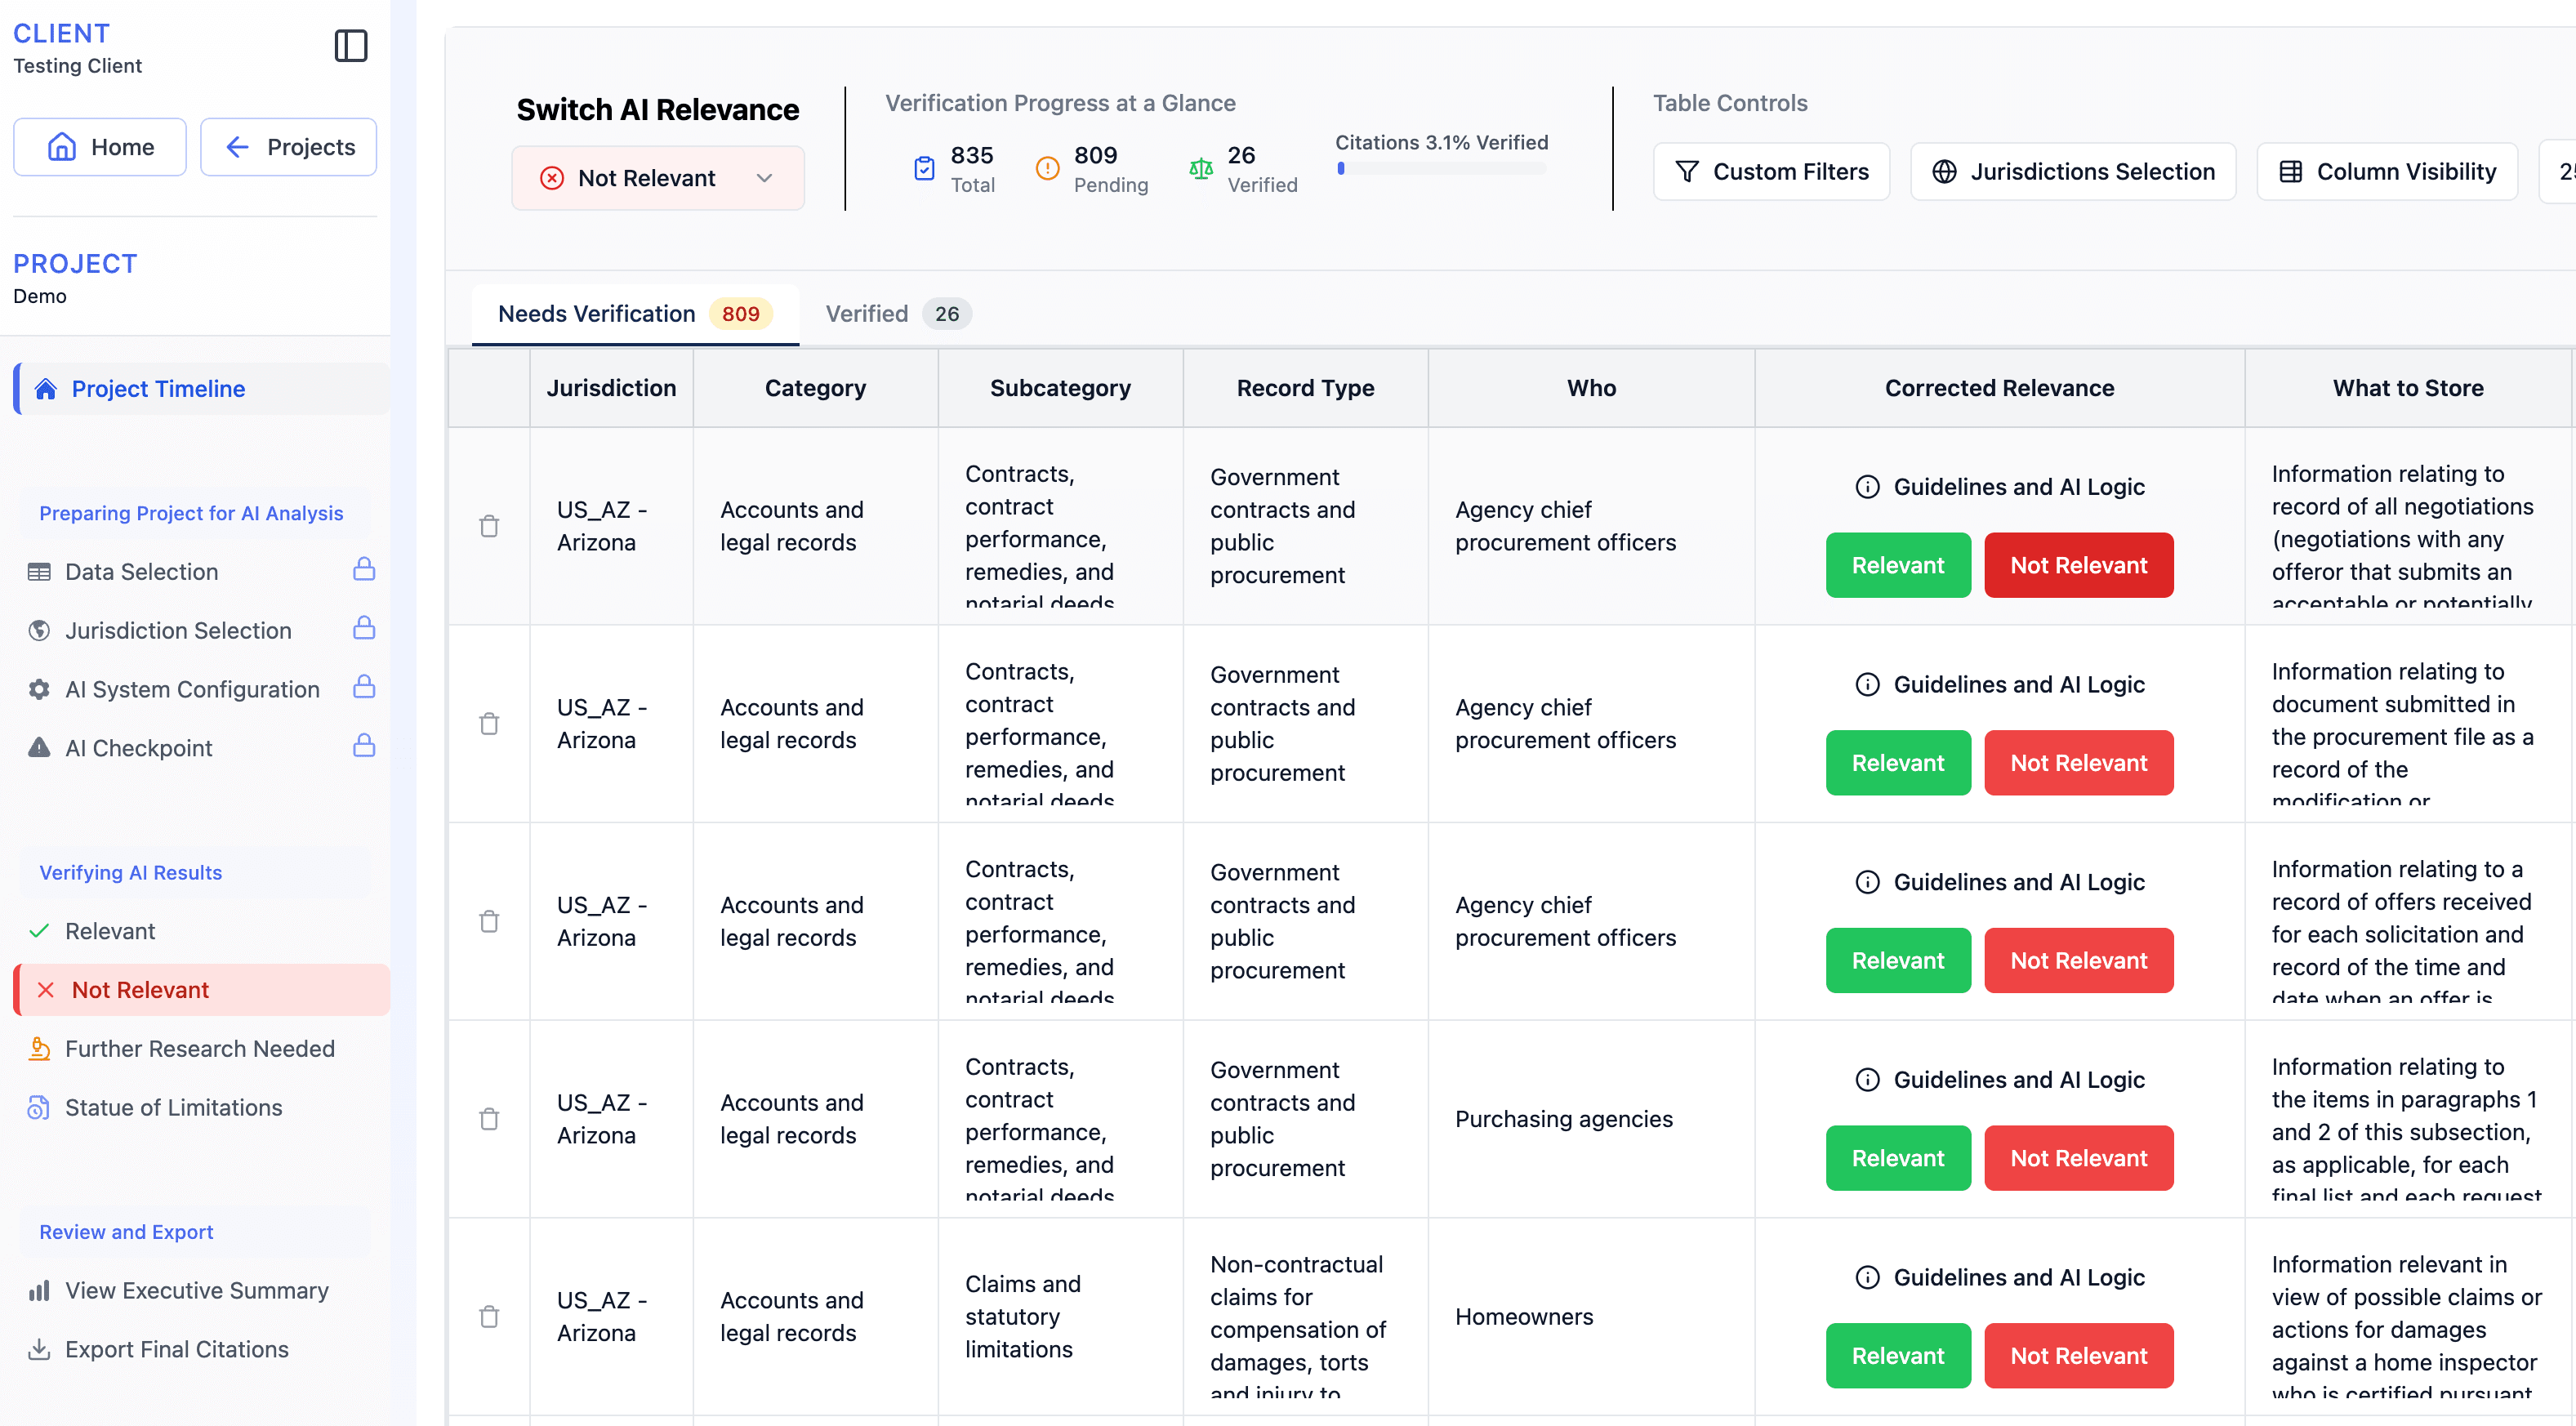Image resolution: width=2576 pixels, height=1426 pixels.
Task: Click the trash icon for the Homeowners row
Action: tap(489, 1316)
